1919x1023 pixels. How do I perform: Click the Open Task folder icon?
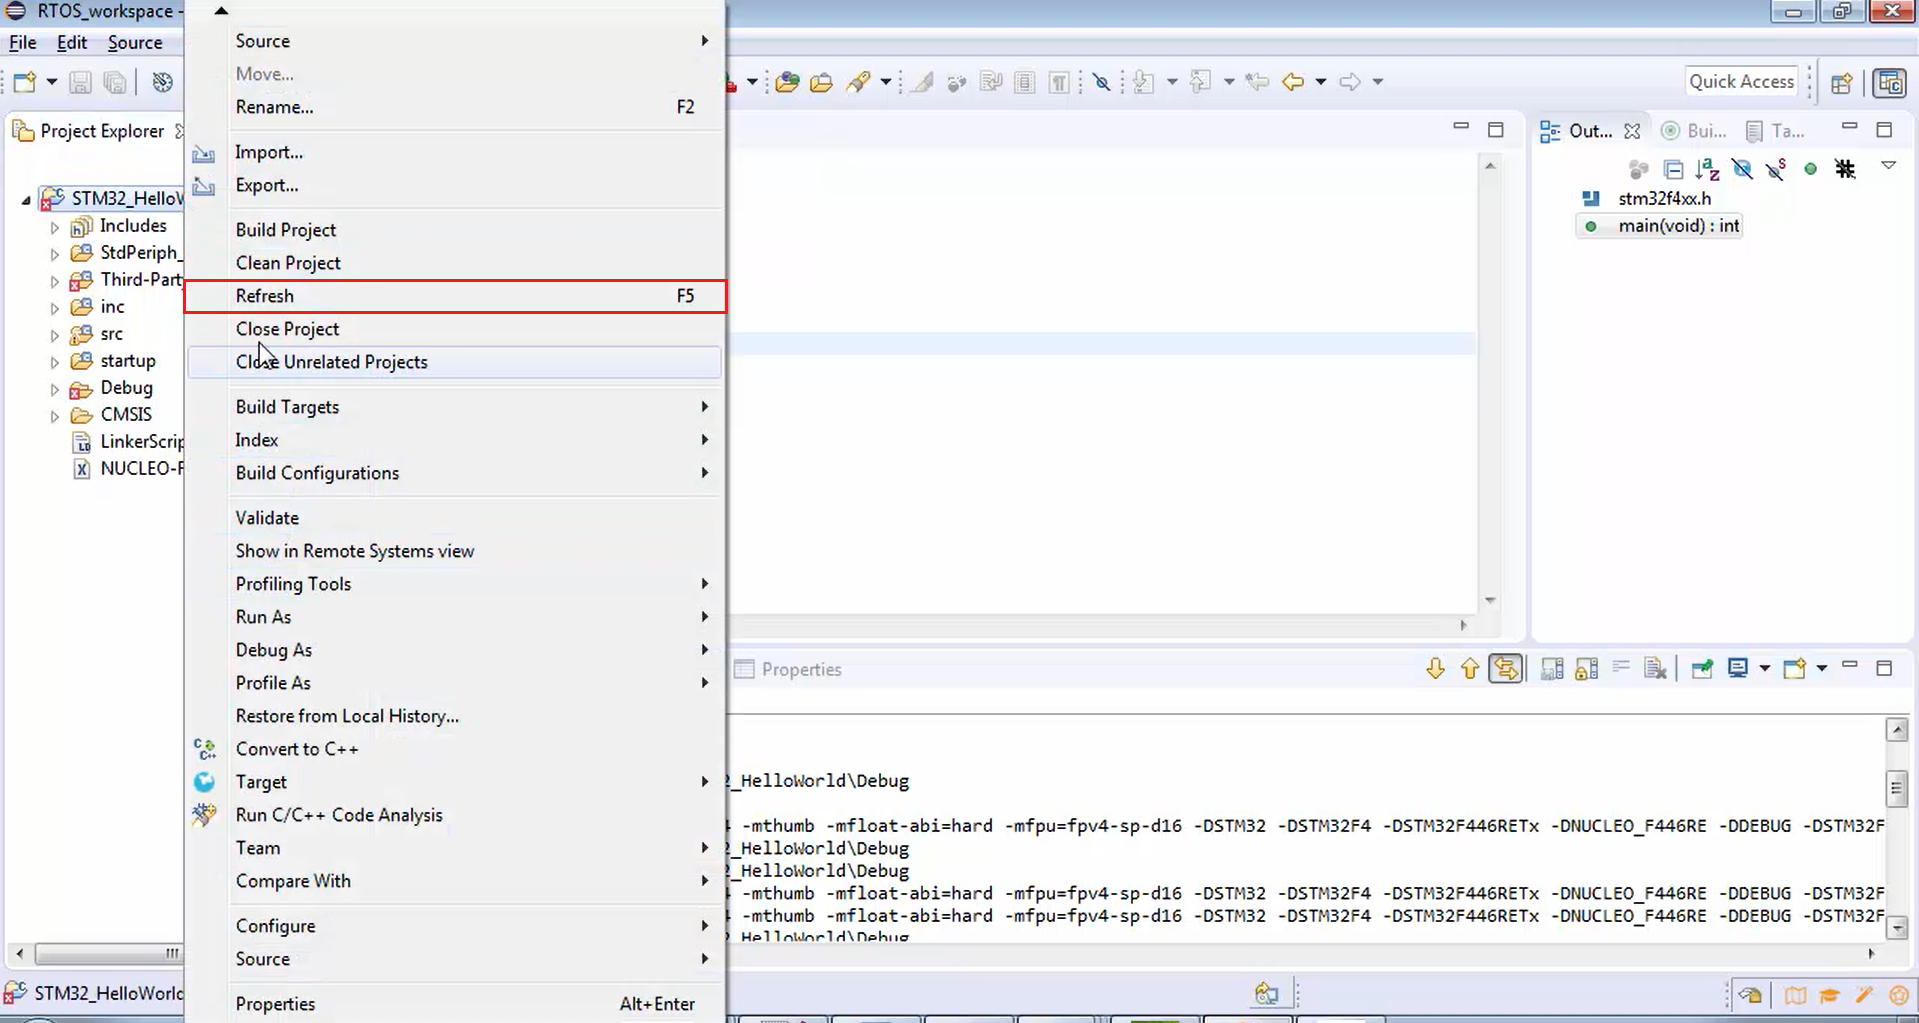pyautogui.click(x=821, y=82)
